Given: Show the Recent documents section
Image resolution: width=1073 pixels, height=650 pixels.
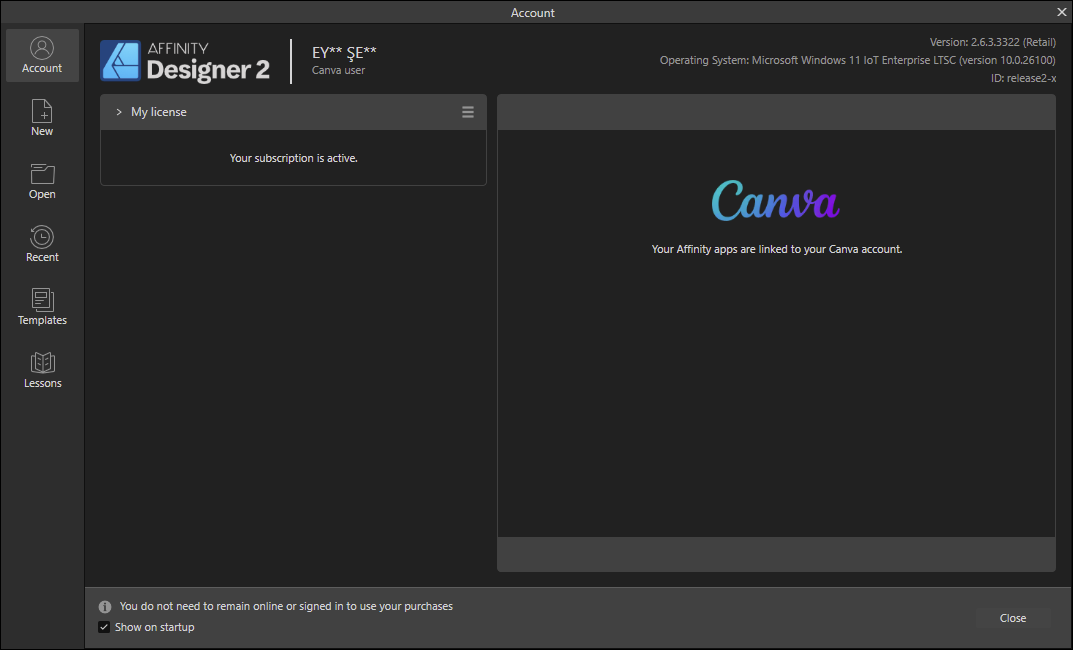Looking at the screenshot, I should pos(42,244).
